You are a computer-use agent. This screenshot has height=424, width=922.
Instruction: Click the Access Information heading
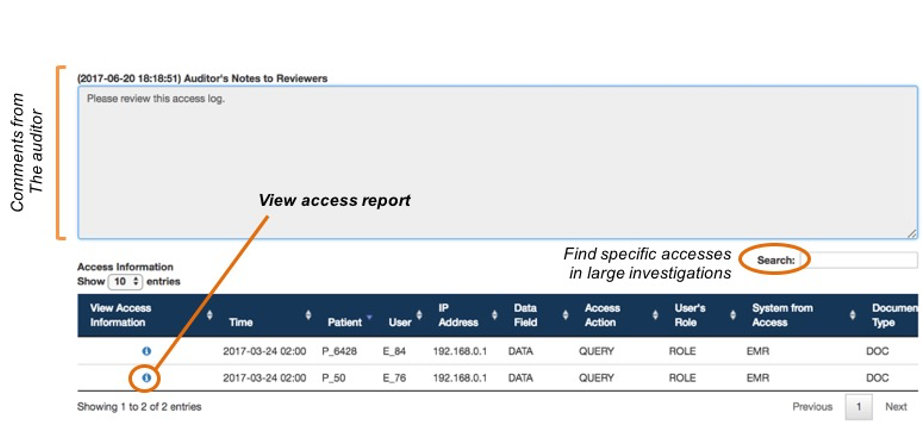click(125, 267)
